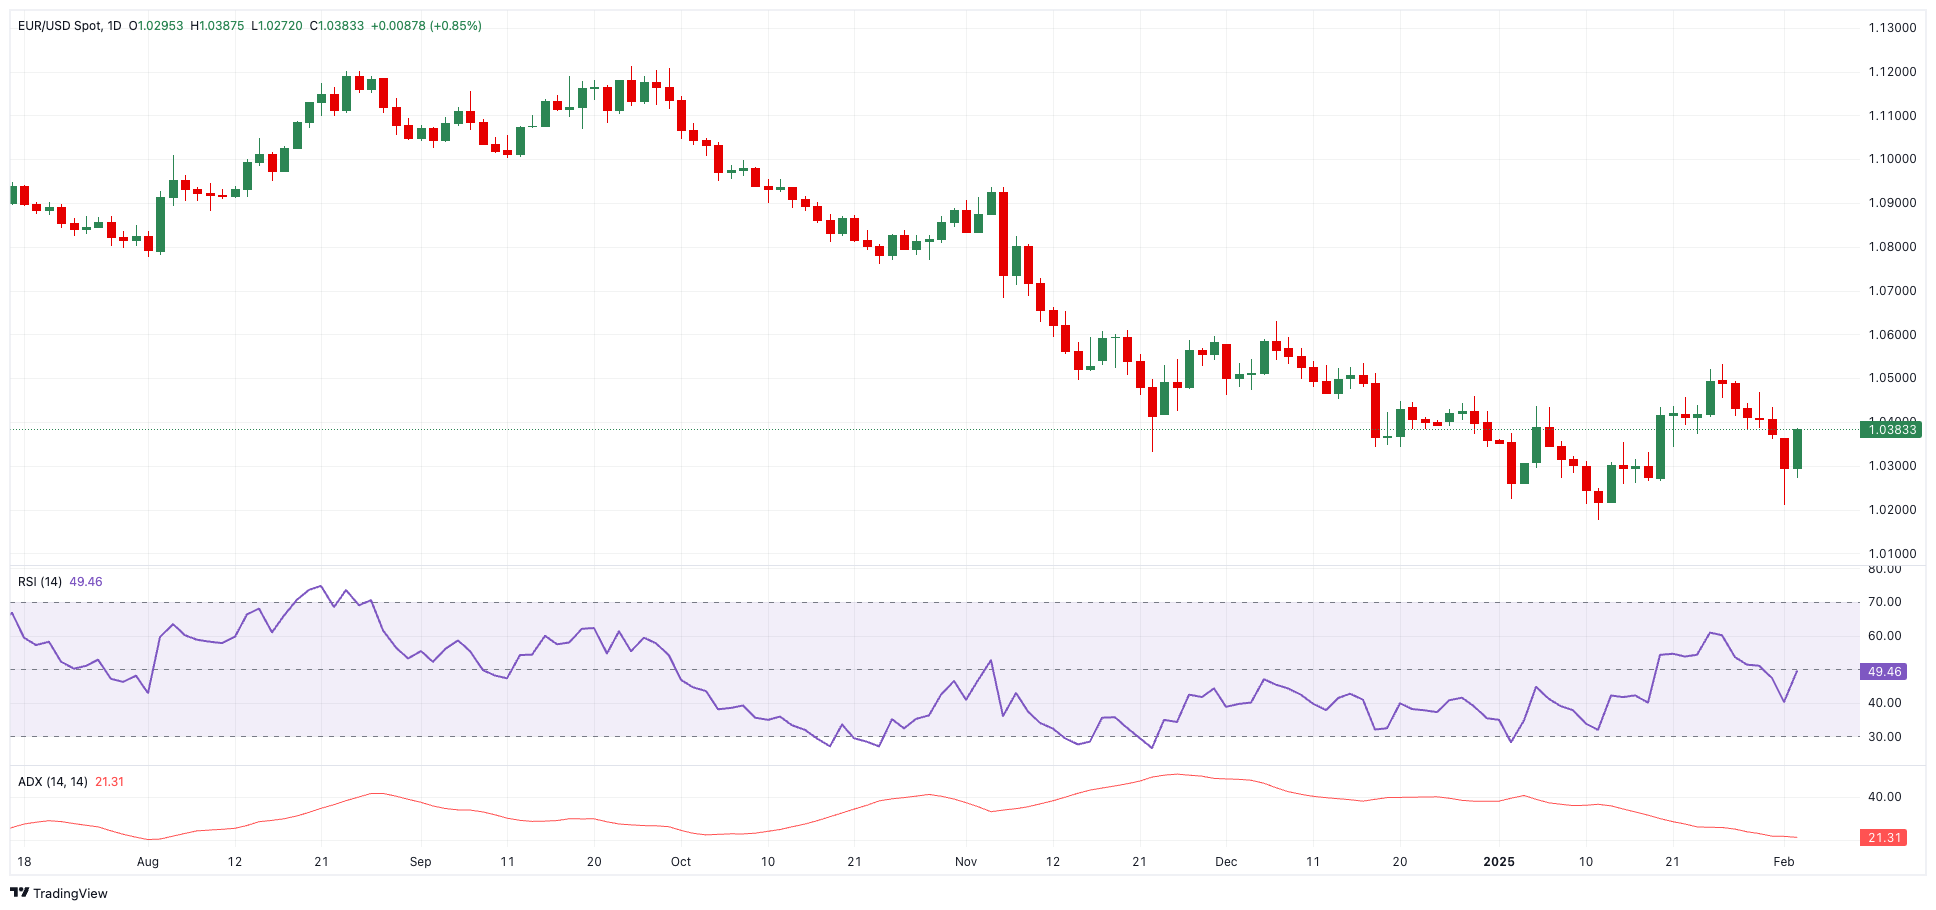
Task: Click the purple RSI value tag 49.46
Action: (1883, 672)
